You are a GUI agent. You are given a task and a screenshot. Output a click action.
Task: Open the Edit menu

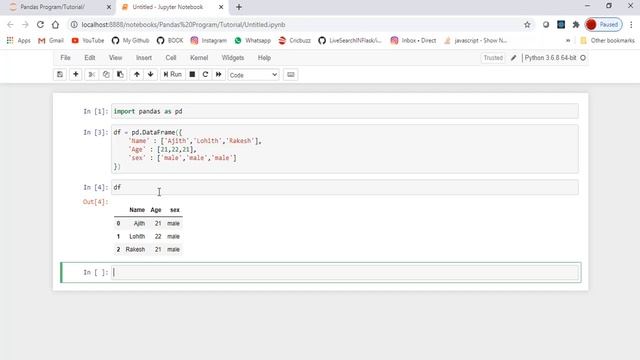coord(90,58)
